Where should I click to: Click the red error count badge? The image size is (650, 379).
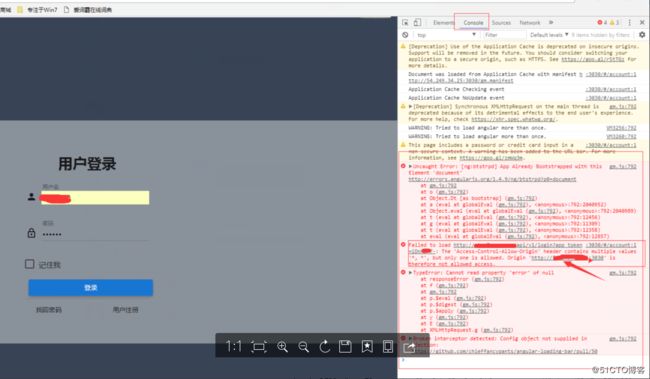point(602,22)
